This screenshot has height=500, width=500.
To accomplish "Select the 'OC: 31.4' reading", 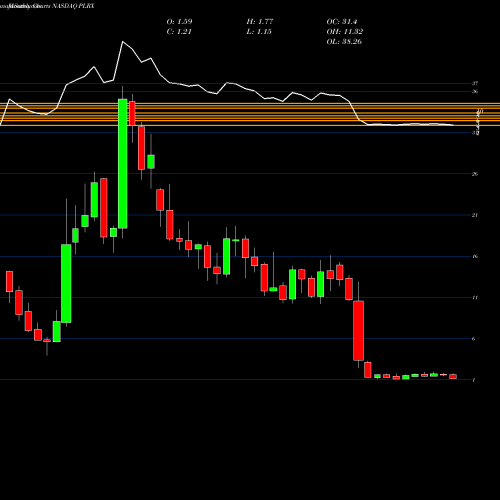I will tap(342, 22).
